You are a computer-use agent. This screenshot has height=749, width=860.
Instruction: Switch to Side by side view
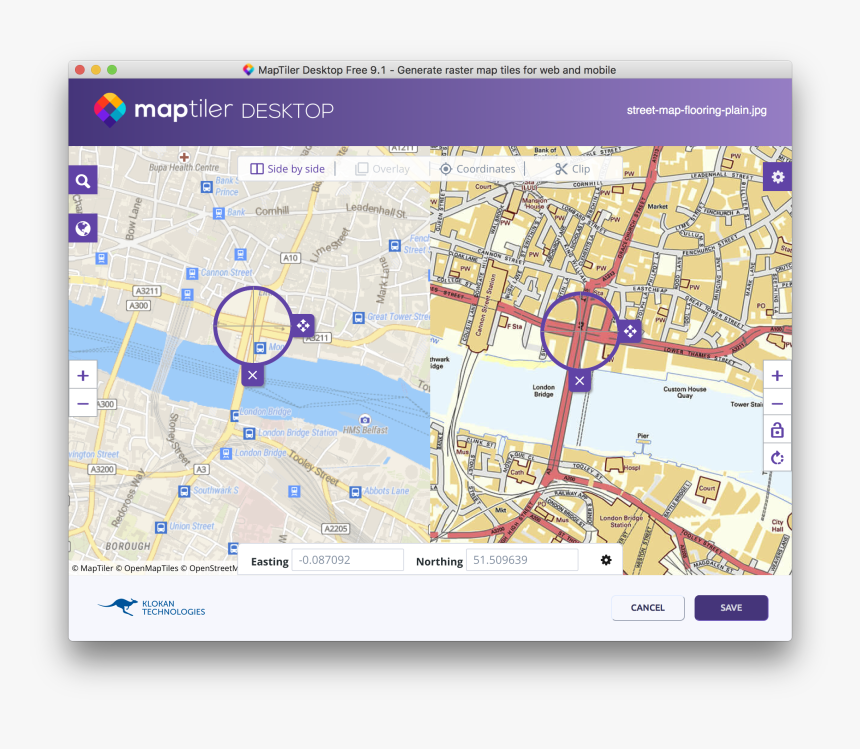[287, 169]
